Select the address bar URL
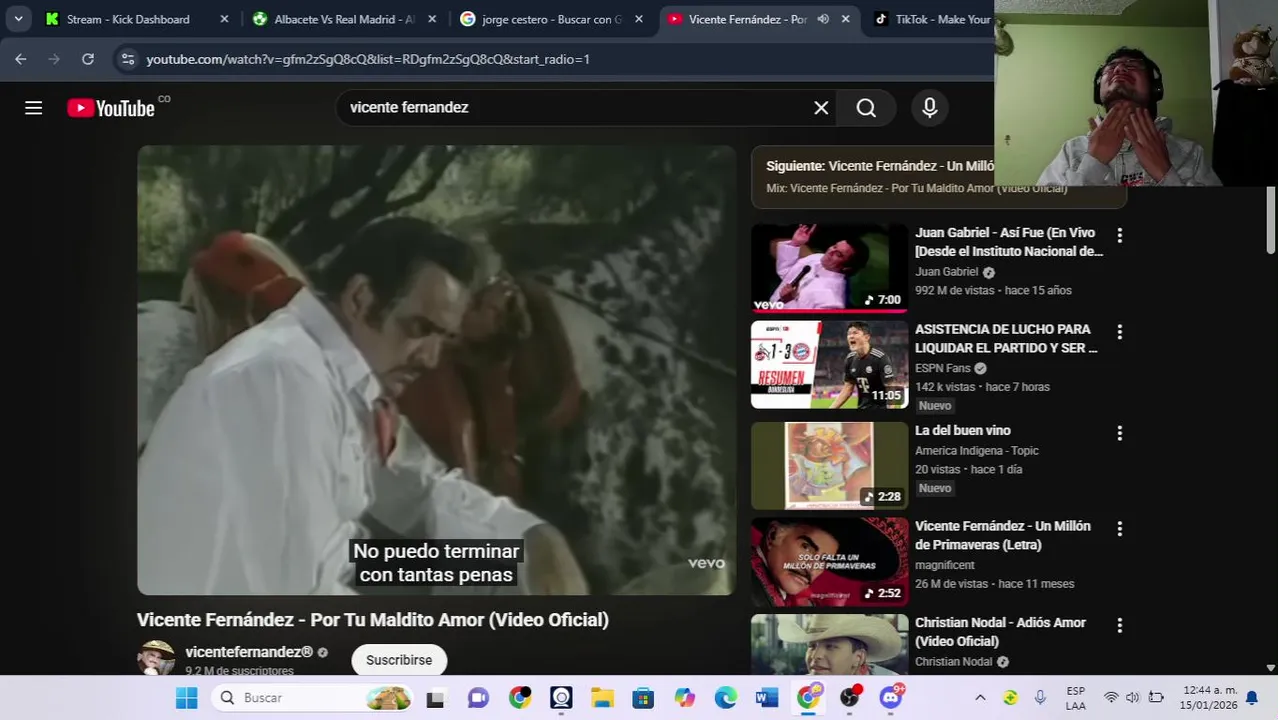This screenshot has width=1278, height=720. (x=368, y=59)
